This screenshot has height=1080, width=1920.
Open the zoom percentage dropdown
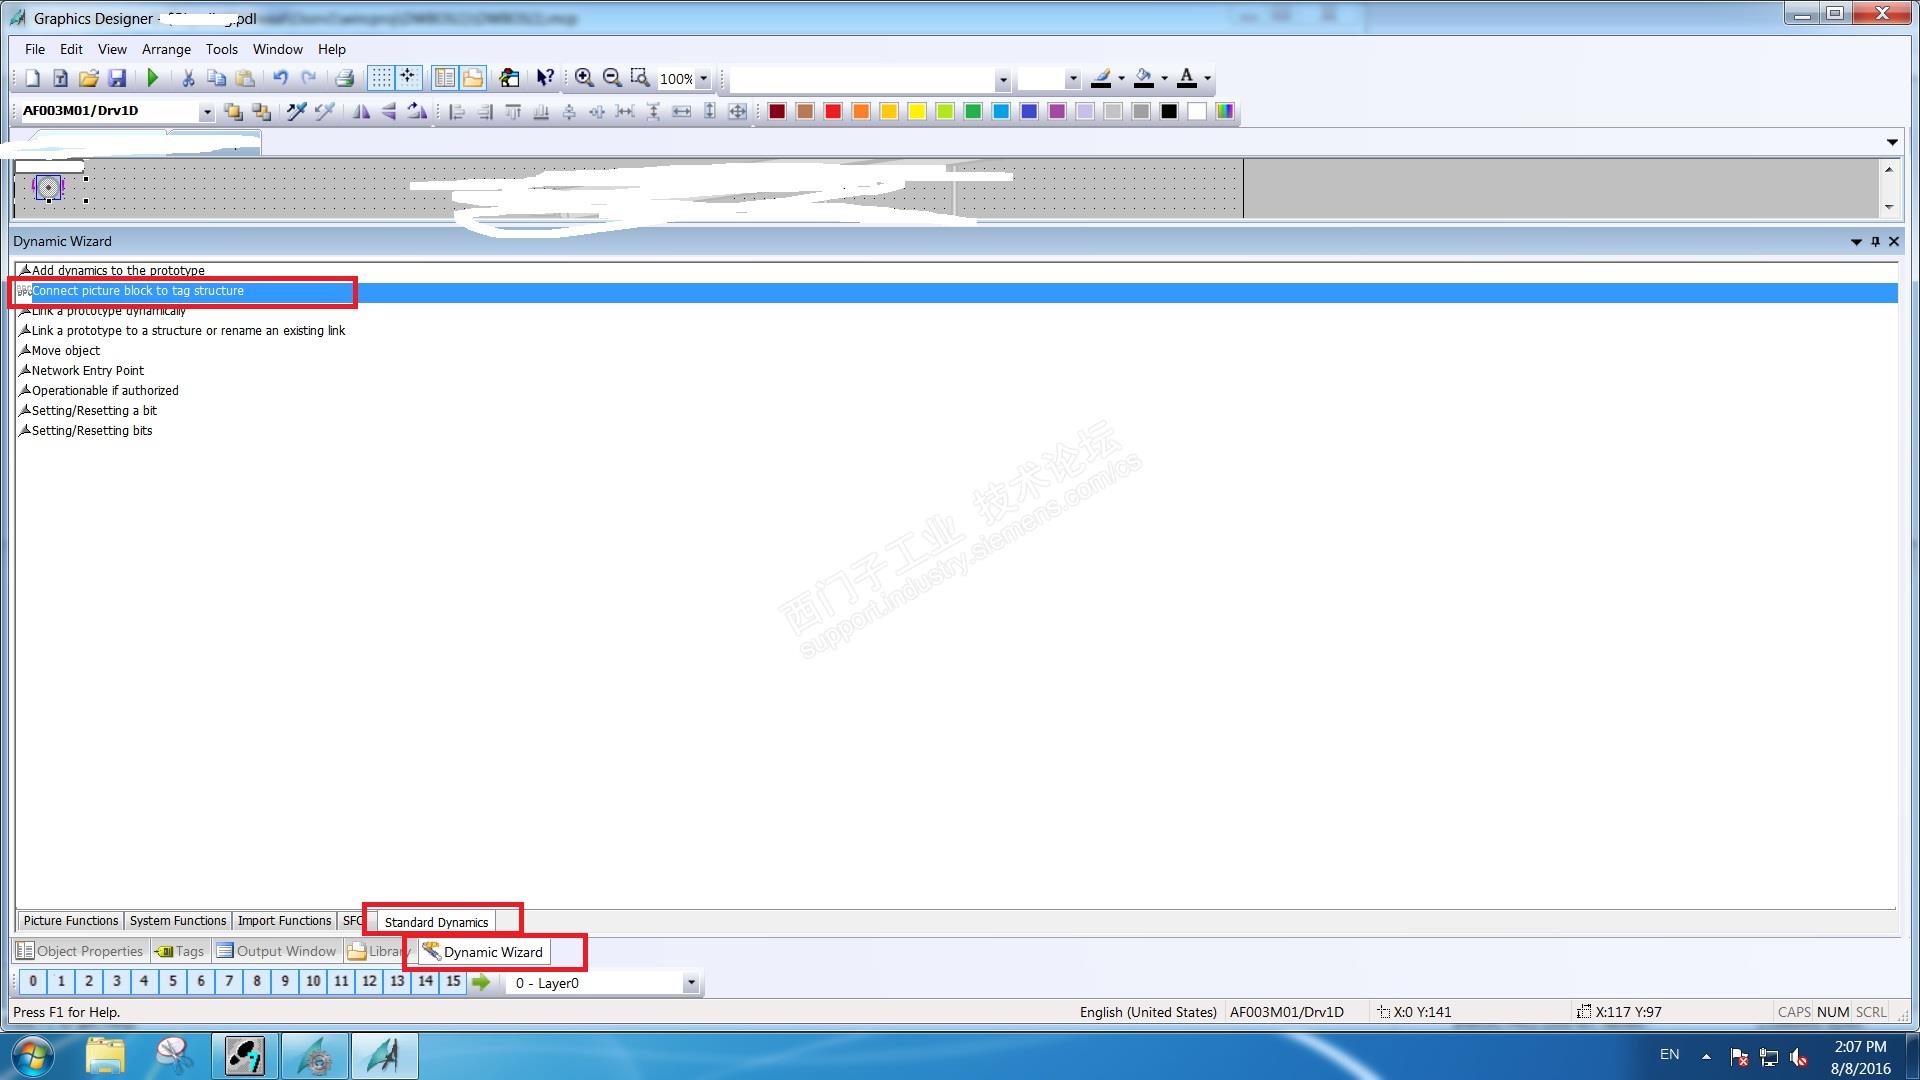703,79
